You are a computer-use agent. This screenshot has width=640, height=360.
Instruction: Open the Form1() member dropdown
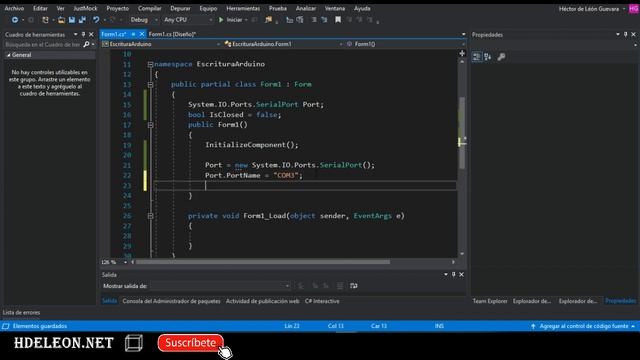coord(406,44)
